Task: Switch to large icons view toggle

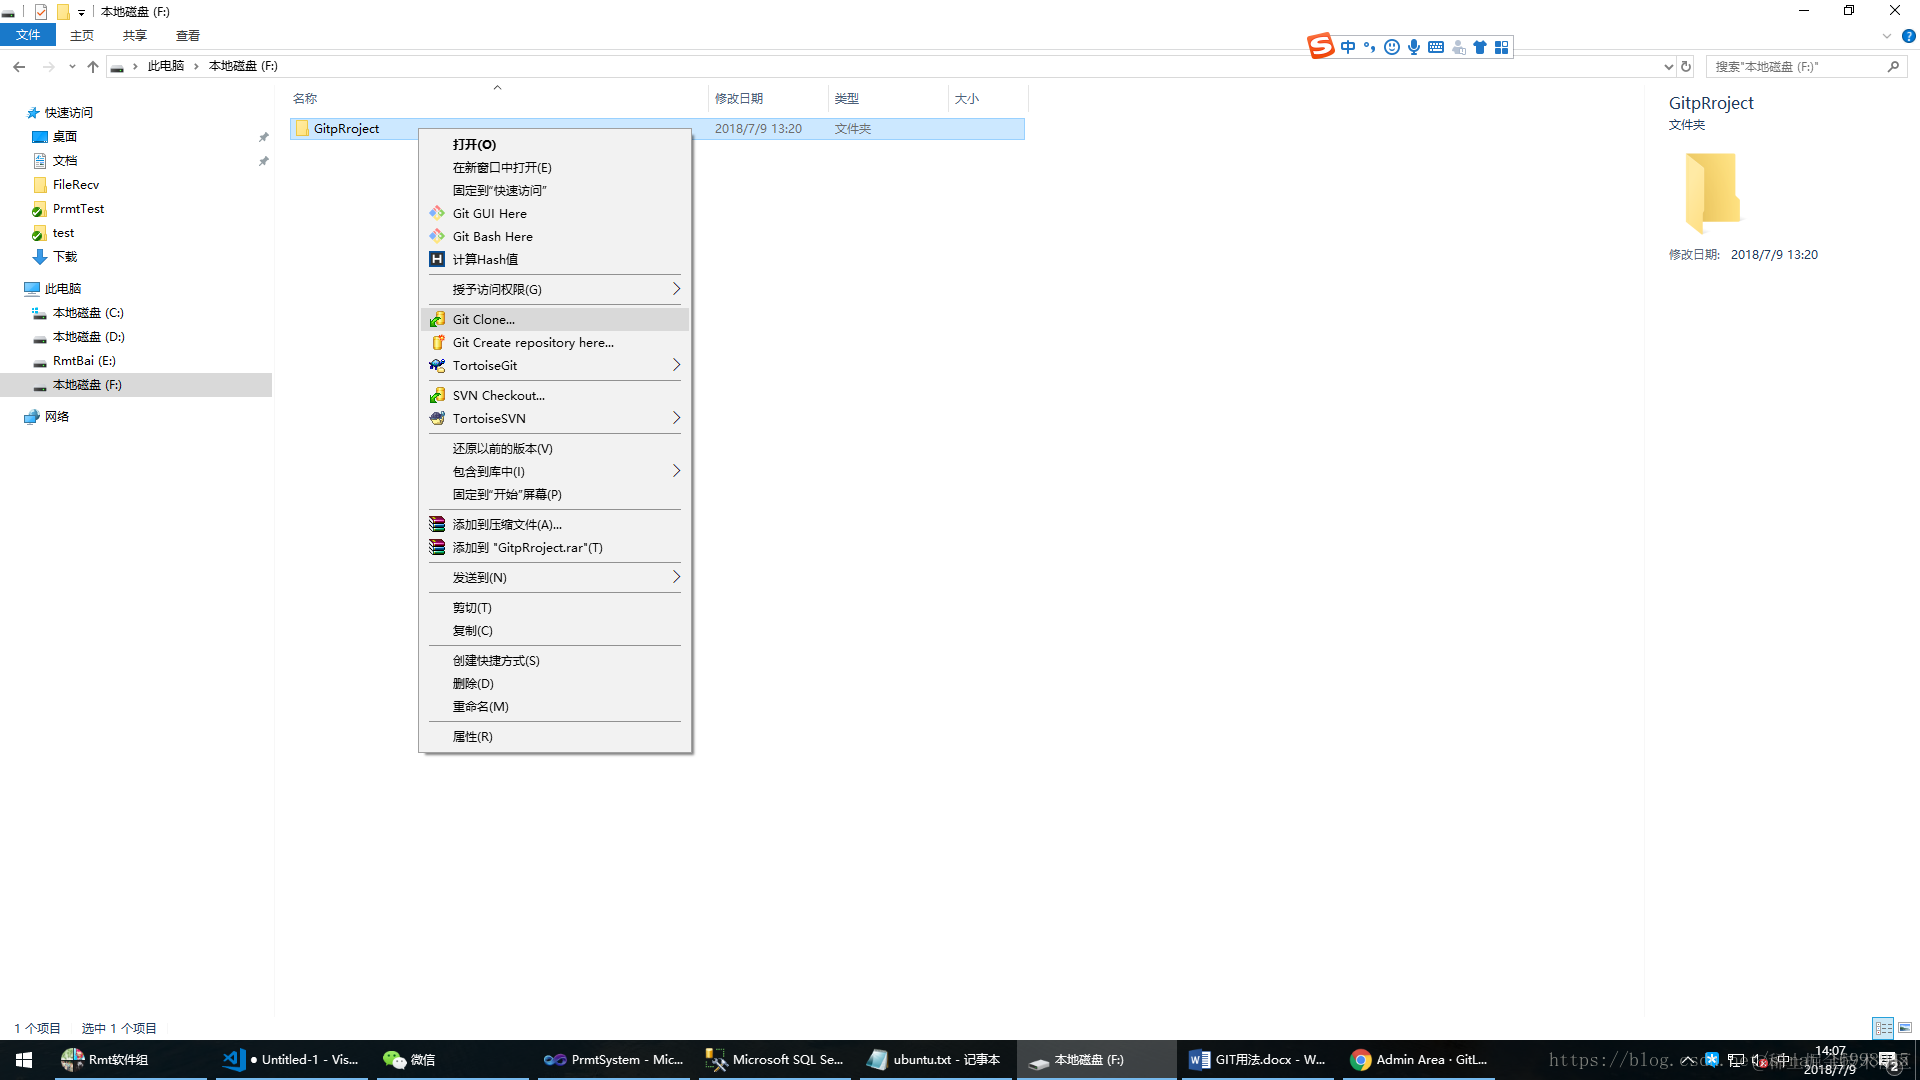Action: pyautogui.click(x=1905, y=1027)
